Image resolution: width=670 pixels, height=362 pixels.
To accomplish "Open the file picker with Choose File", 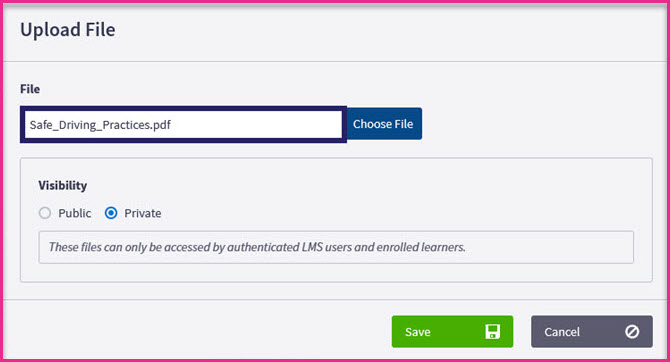I will tap(384, 124).
